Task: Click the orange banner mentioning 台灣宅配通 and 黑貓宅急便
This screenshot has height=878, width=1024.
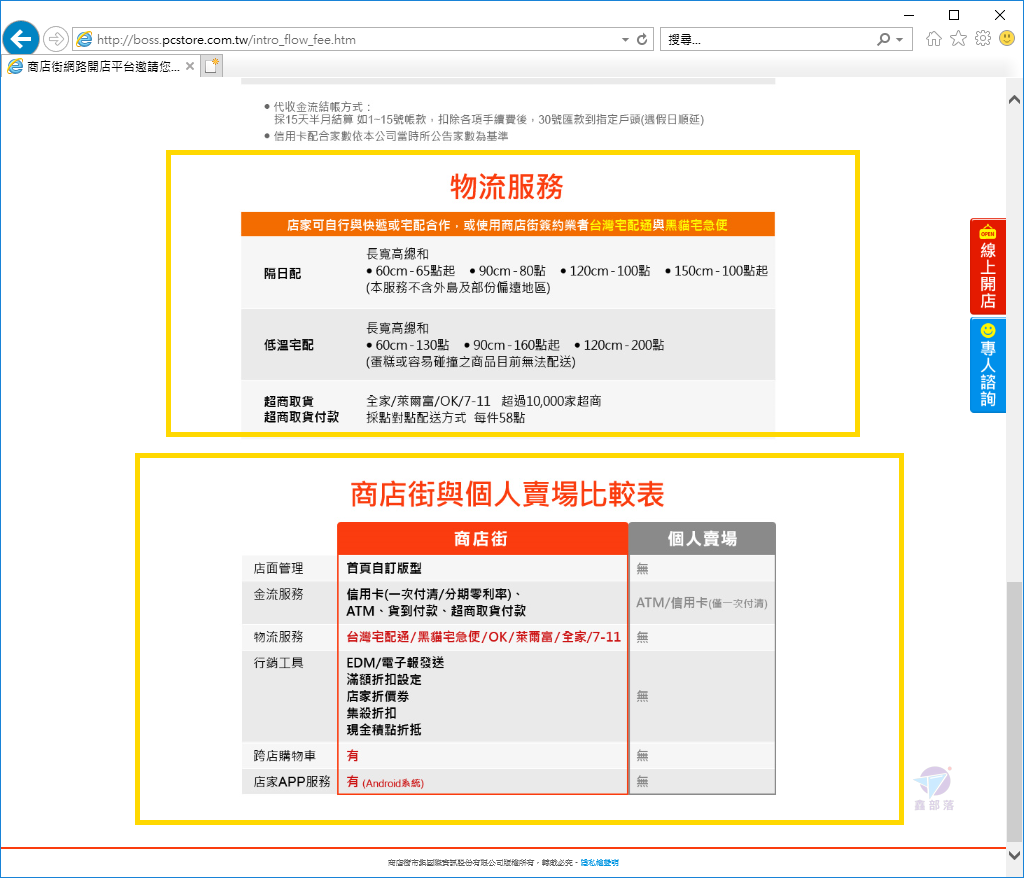Action: click(x=507, y=225)
